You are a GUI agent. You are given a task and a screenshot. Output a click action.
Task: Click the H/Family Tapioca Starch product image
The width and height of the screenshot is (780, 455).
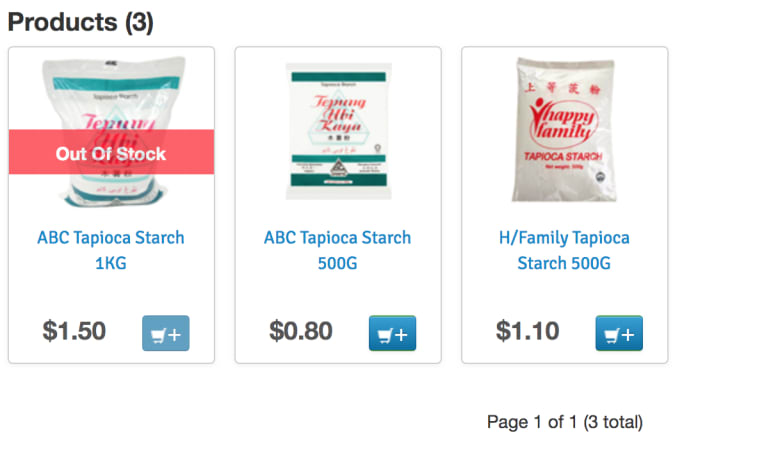pos(564,130)
